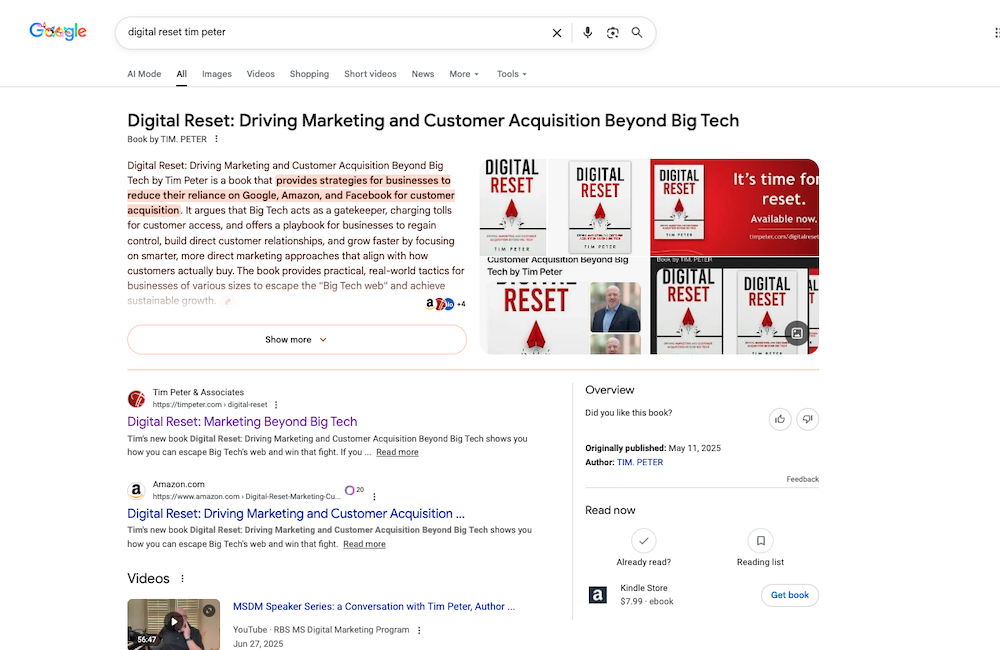Click thumbs down for this book

pos(807,419)
